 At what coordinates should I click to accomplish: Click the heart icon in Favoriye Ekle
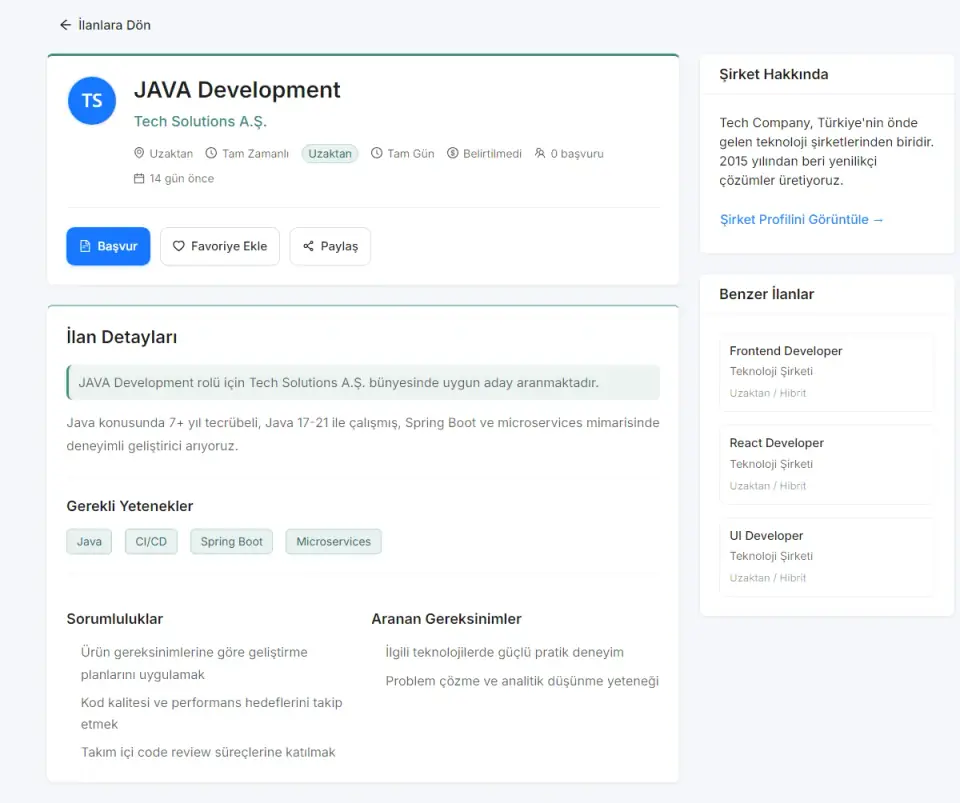pos(178,246)
